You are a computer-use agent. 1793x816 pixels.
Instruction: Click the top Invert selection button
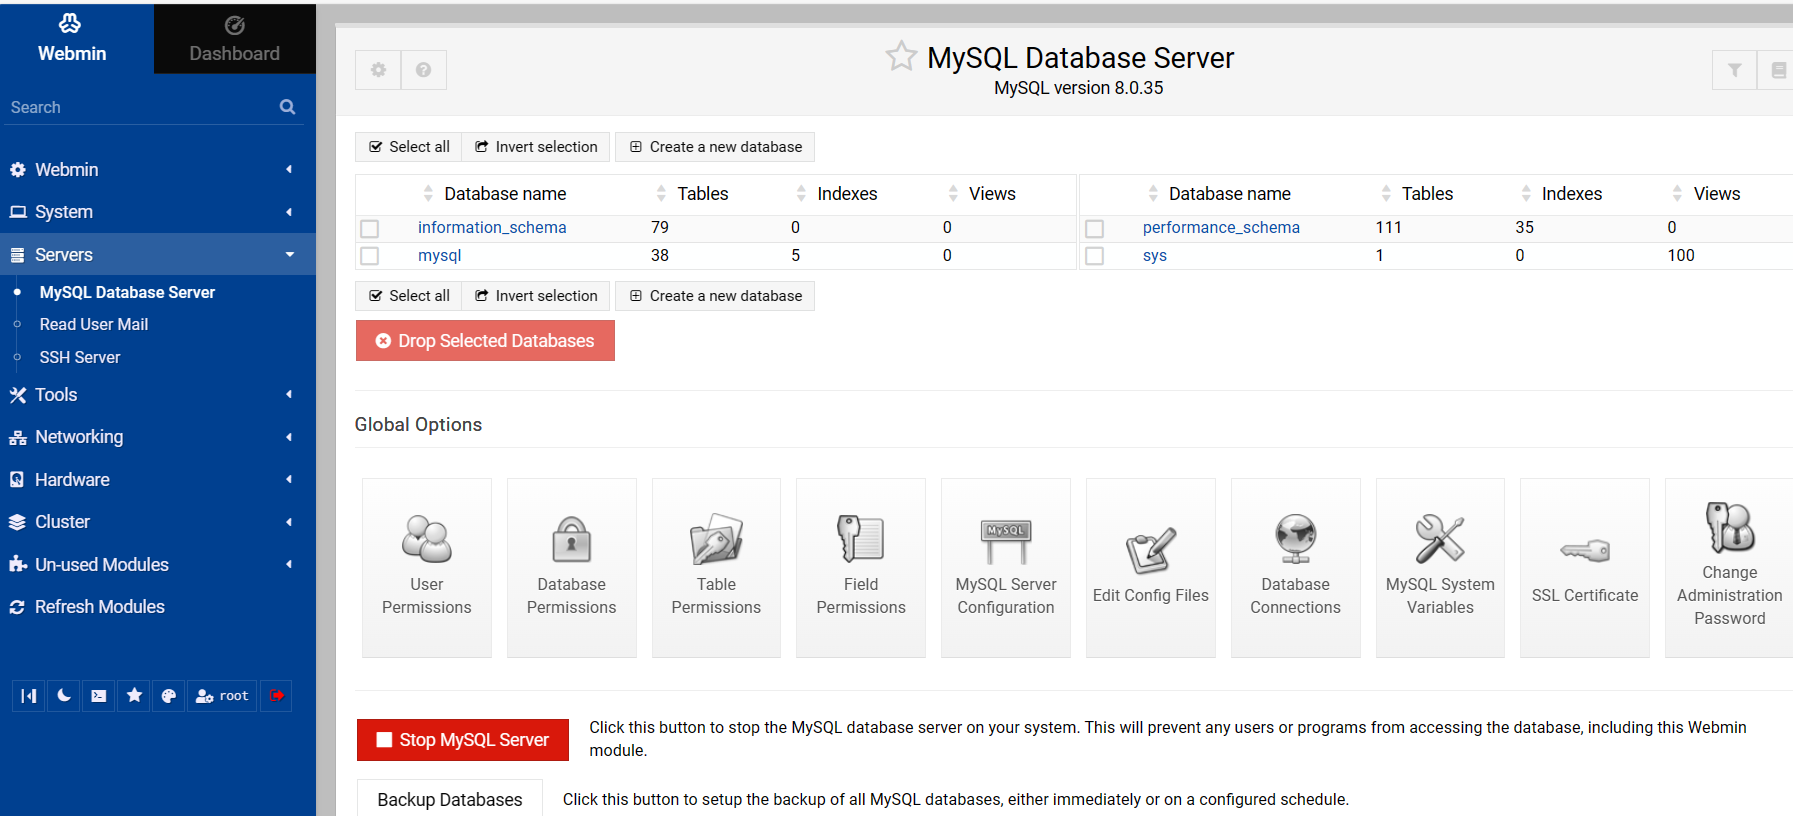coord(536,147)
